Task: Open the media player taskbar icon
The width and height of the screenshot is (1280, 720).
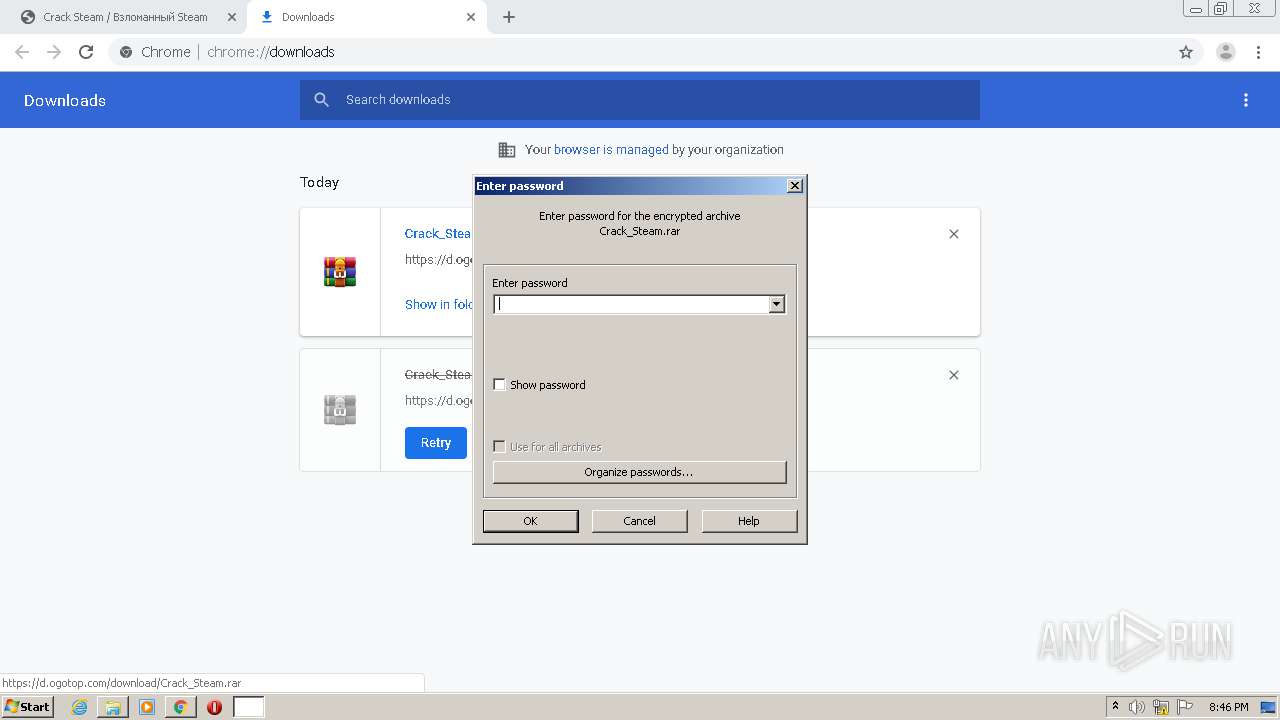Action: 147,707
